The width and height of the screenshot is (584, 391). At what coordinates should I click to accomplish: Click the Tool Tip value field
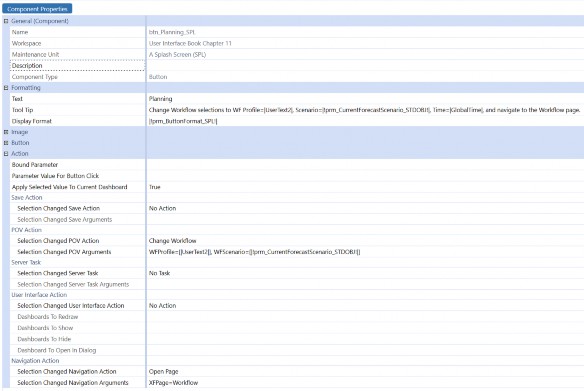(x=365, y=110)
